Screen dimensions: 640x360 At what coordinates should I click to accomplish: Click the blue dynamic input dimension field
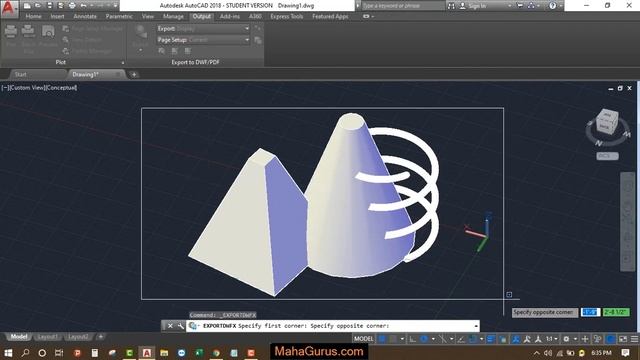[x=590, y=312]
